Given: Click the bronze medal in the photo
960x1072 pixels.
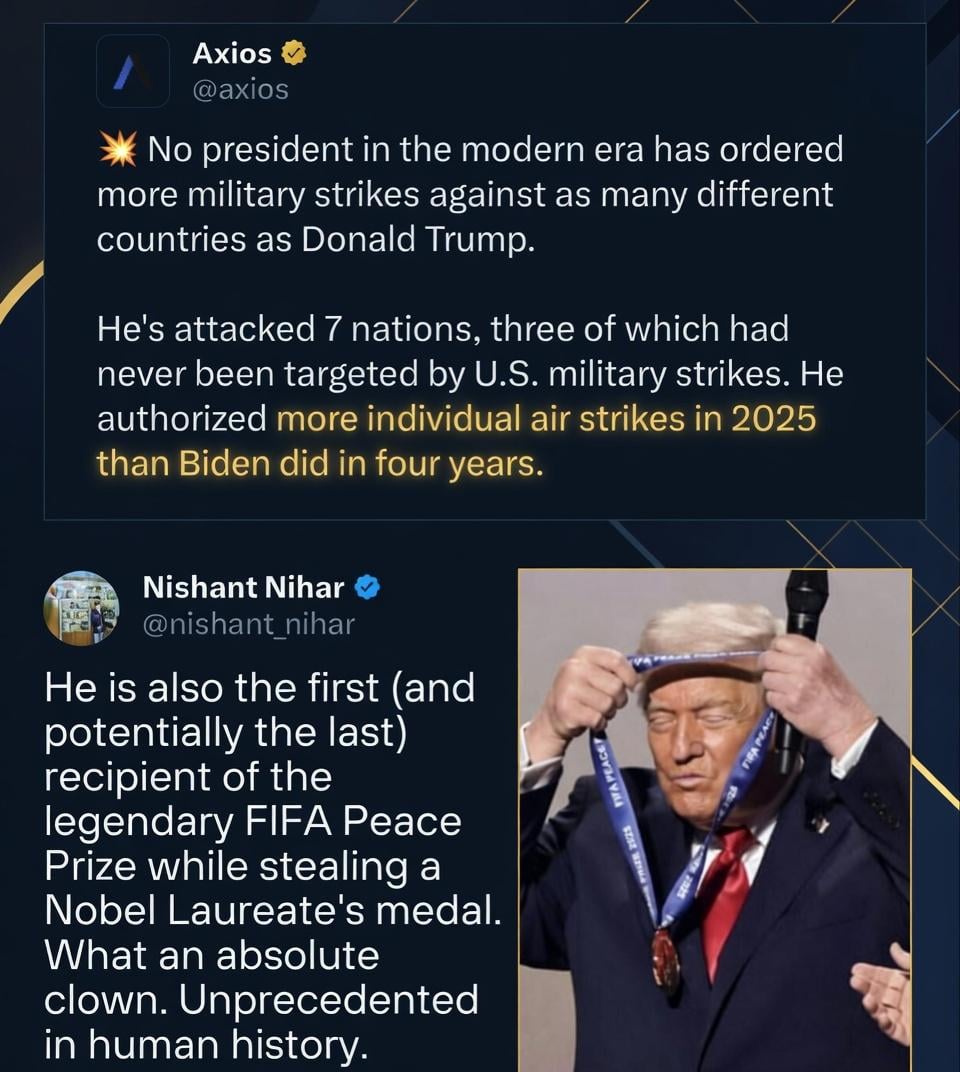Looking at the screenshot, I should tap(666, 960).
